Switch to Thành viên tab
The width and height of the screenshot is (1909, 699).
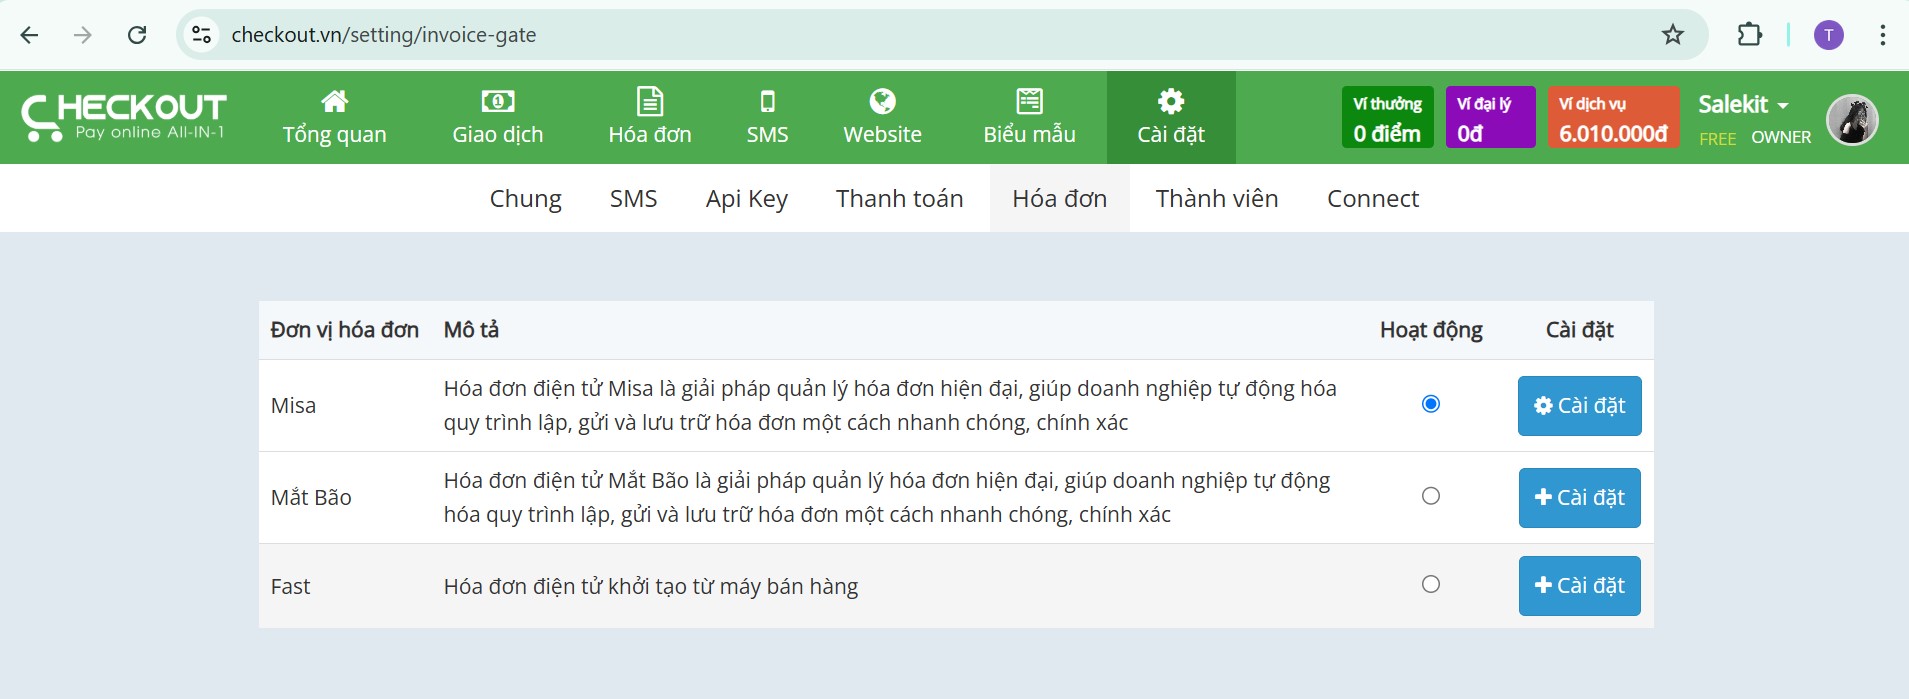(1217, 198)
